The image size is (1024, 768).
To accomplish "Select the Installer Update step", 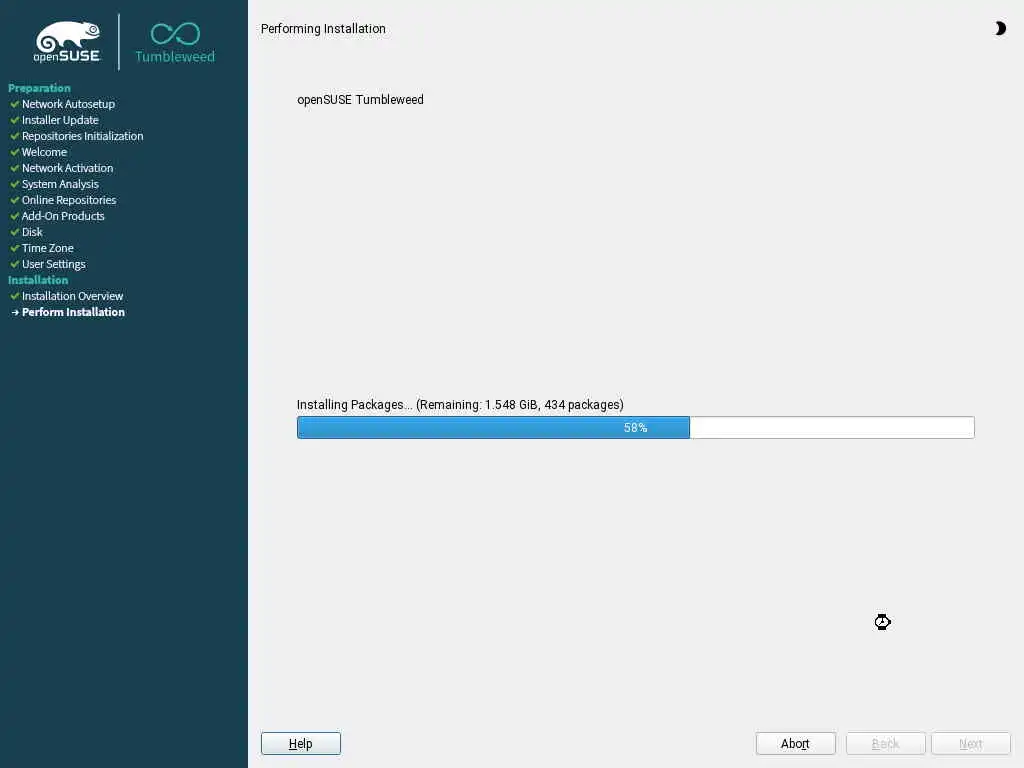I will (60, 120).
